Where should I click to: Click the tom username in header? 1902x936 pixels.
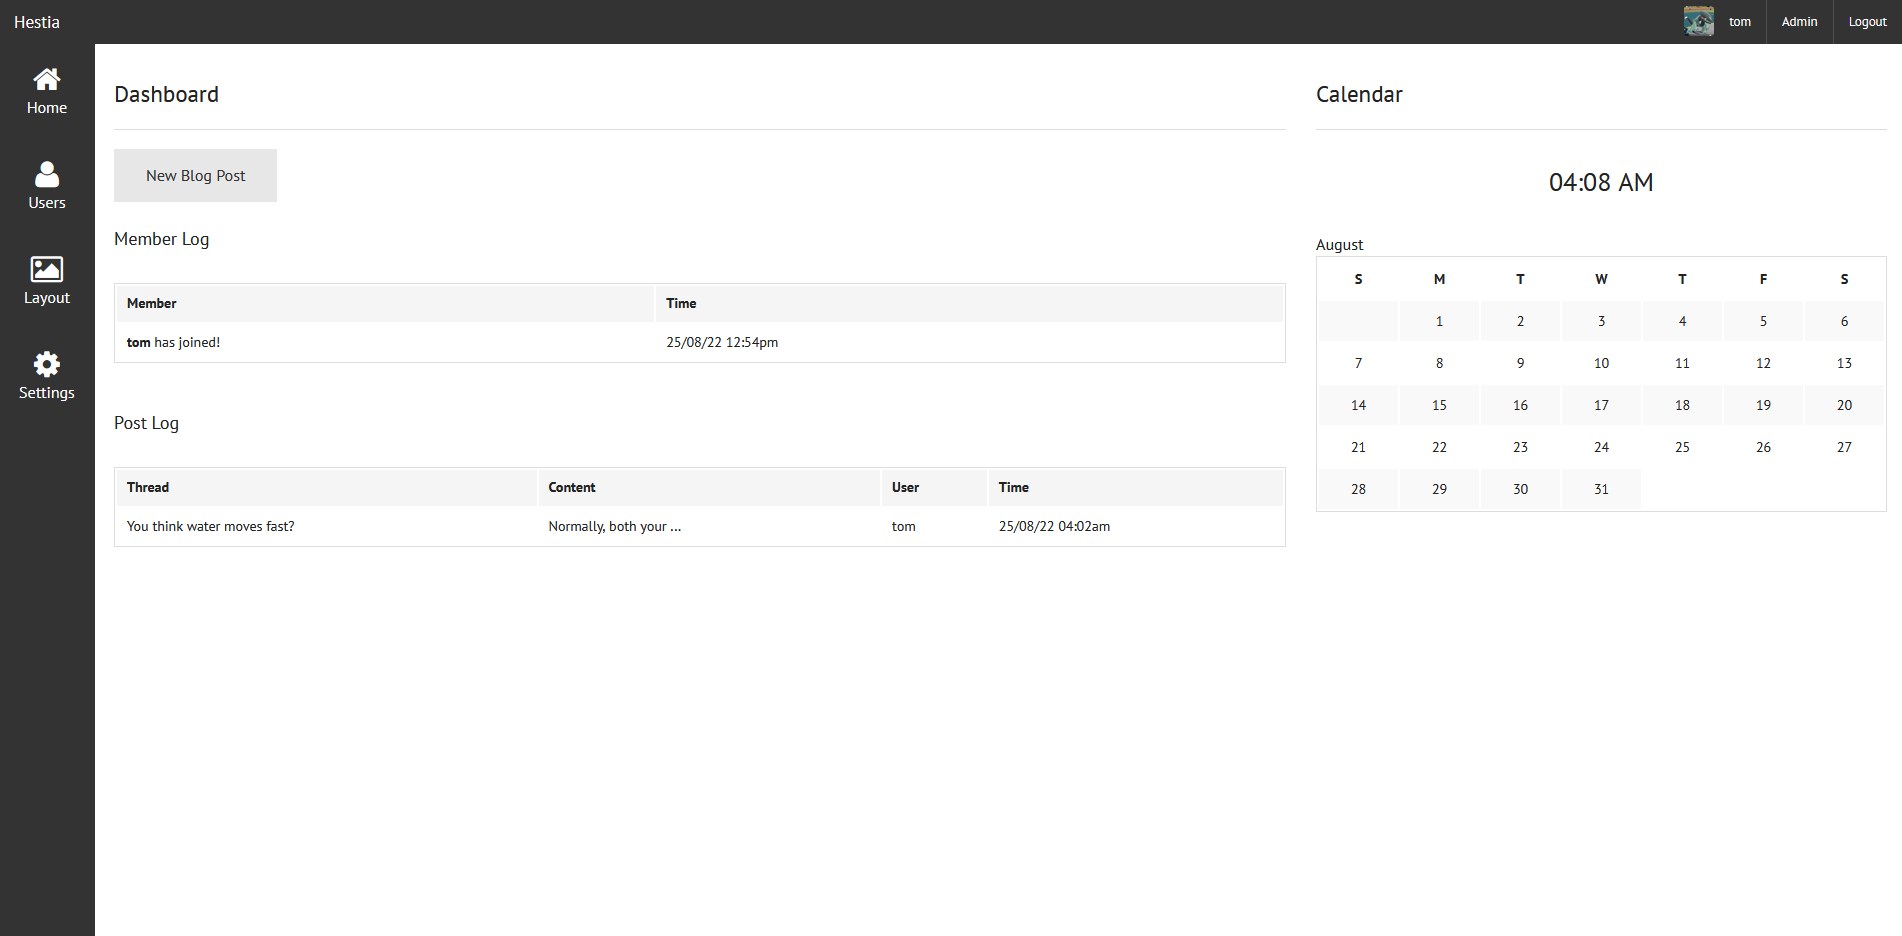(x=1739, y=22)
